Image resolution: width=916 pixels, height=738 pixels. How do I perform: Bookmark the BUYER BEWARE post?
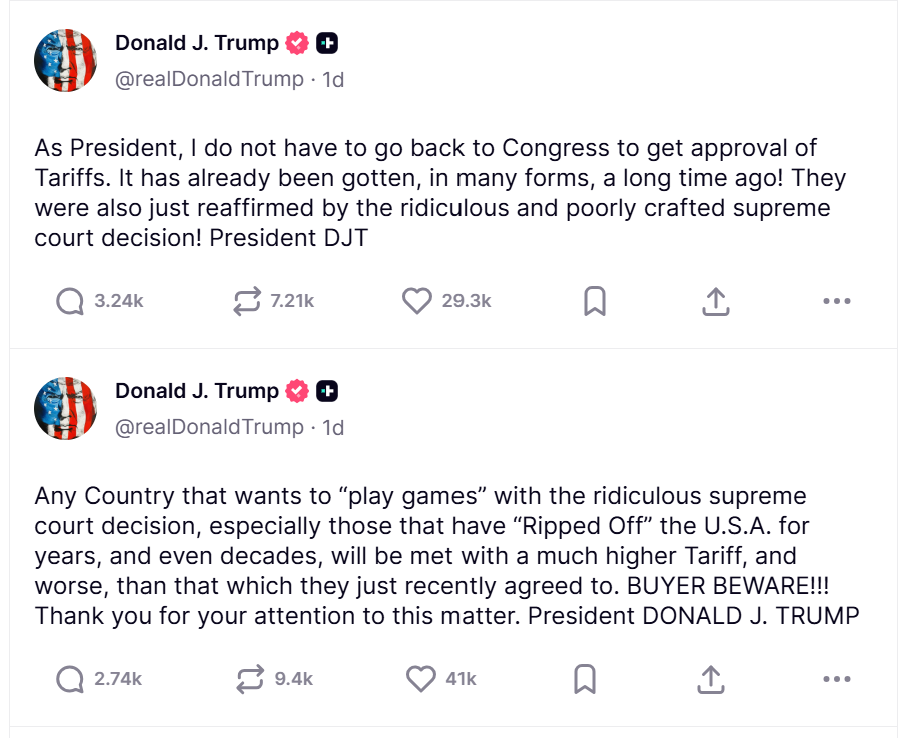coord(586,679)
